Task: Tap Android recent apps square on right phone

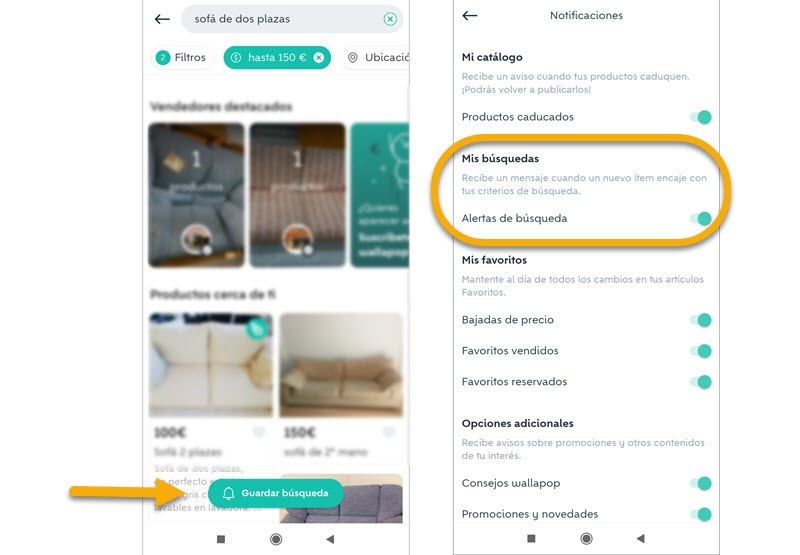Action: 531,539
